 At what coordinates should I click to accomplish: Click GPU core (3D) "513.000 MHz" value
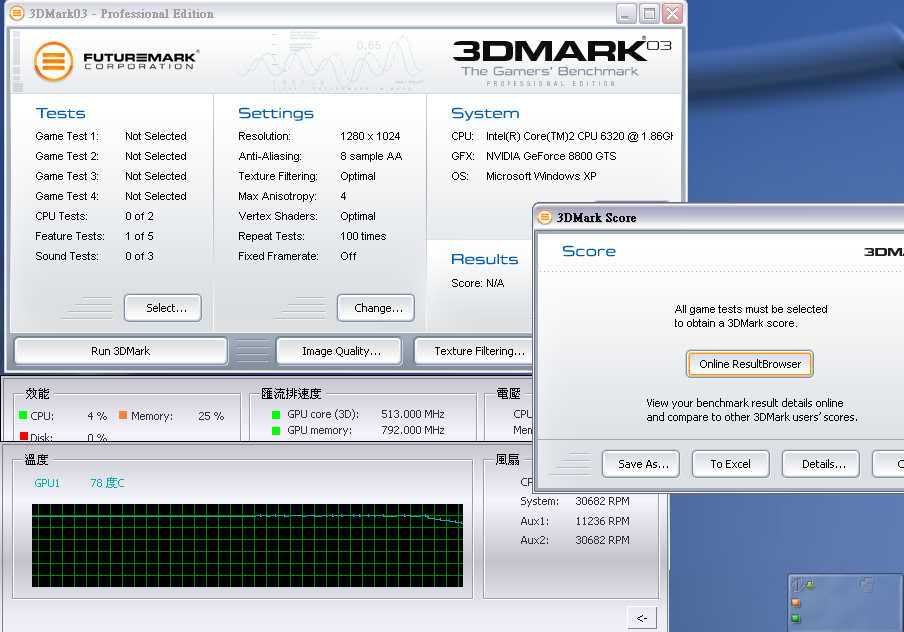click(x=413, y=414)
